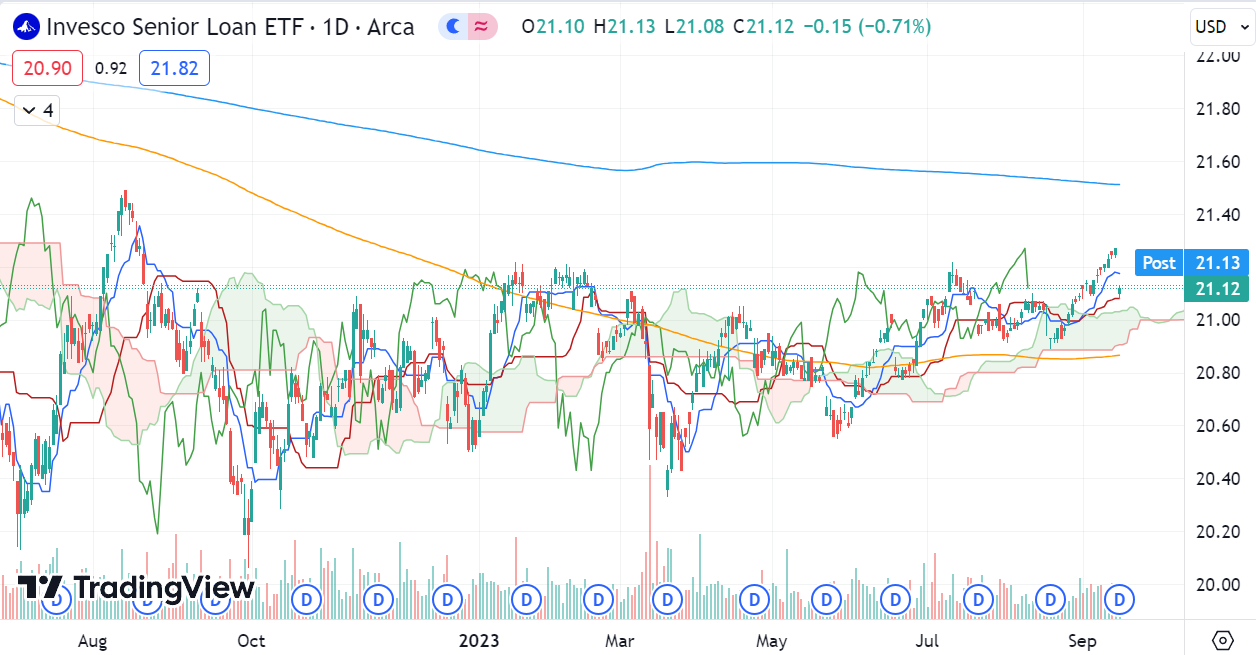Open chart settings gear icon at bottom right
Screen dimensions: 1256x655
tap(1222, 640)
